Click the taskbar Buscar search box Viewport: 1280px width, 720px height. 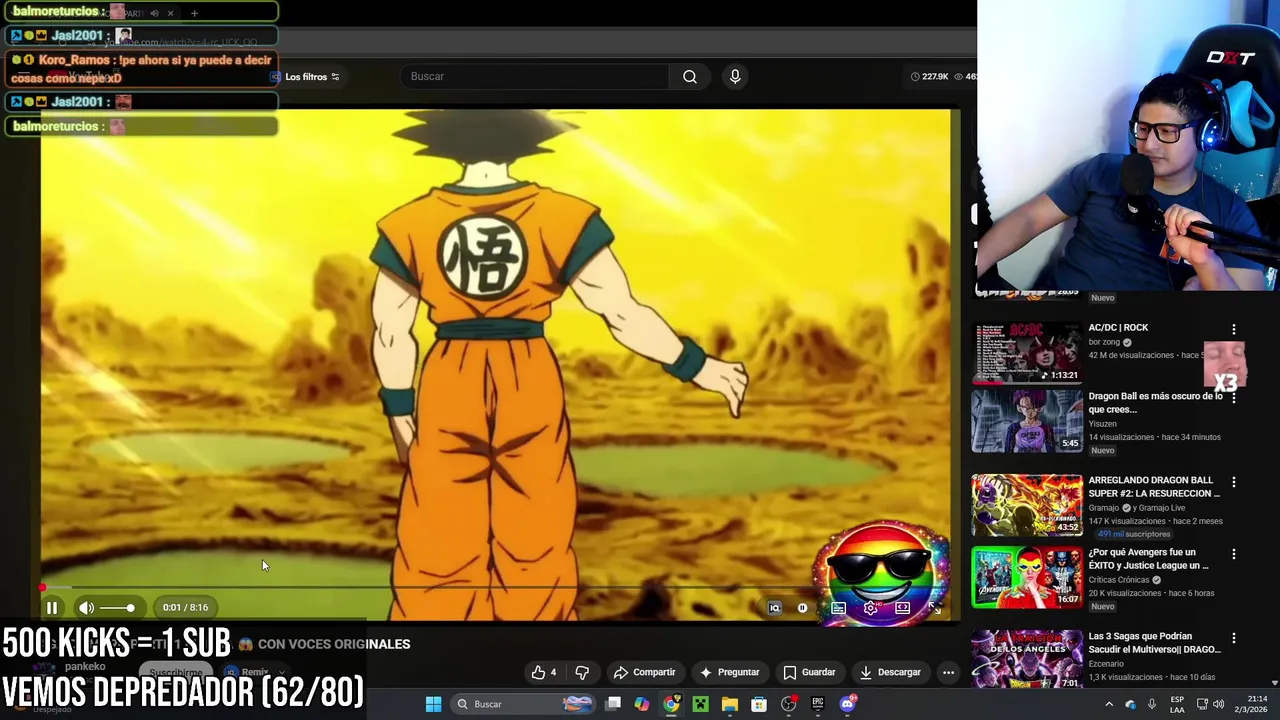click(524, 704)
